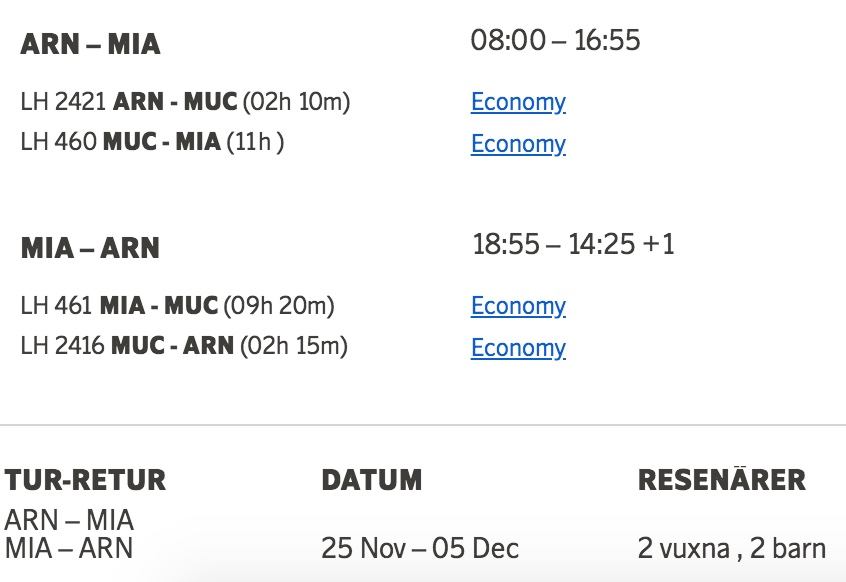Click the LH 2416 MUC - ARN flight segment
This screenshot has height=582, width=846.
click(184, 347)
